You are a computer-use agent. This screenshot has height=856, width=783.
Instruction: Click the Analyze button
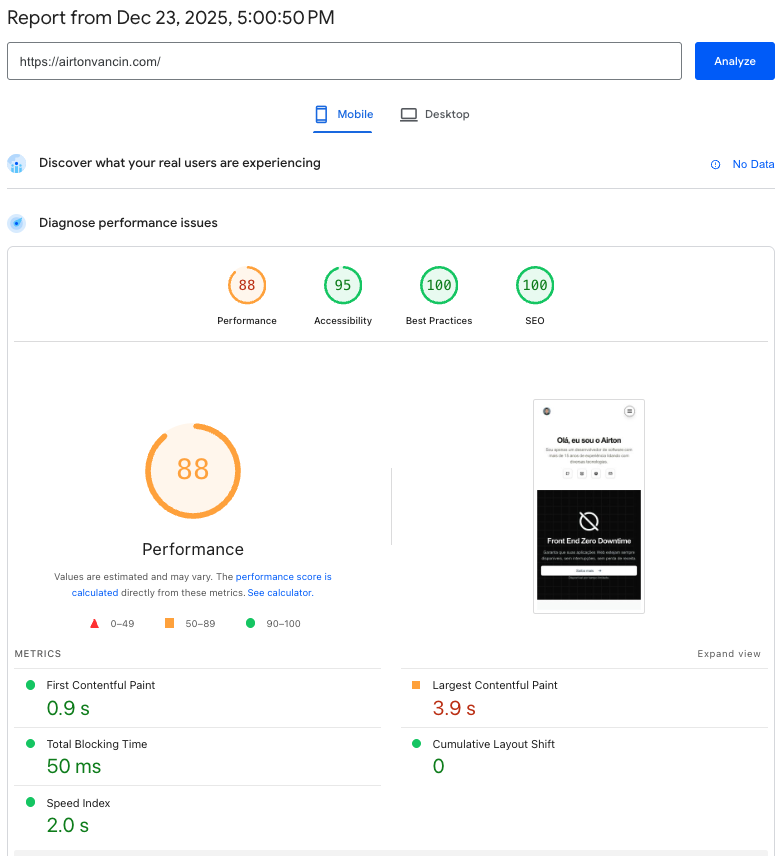(734, 61)
